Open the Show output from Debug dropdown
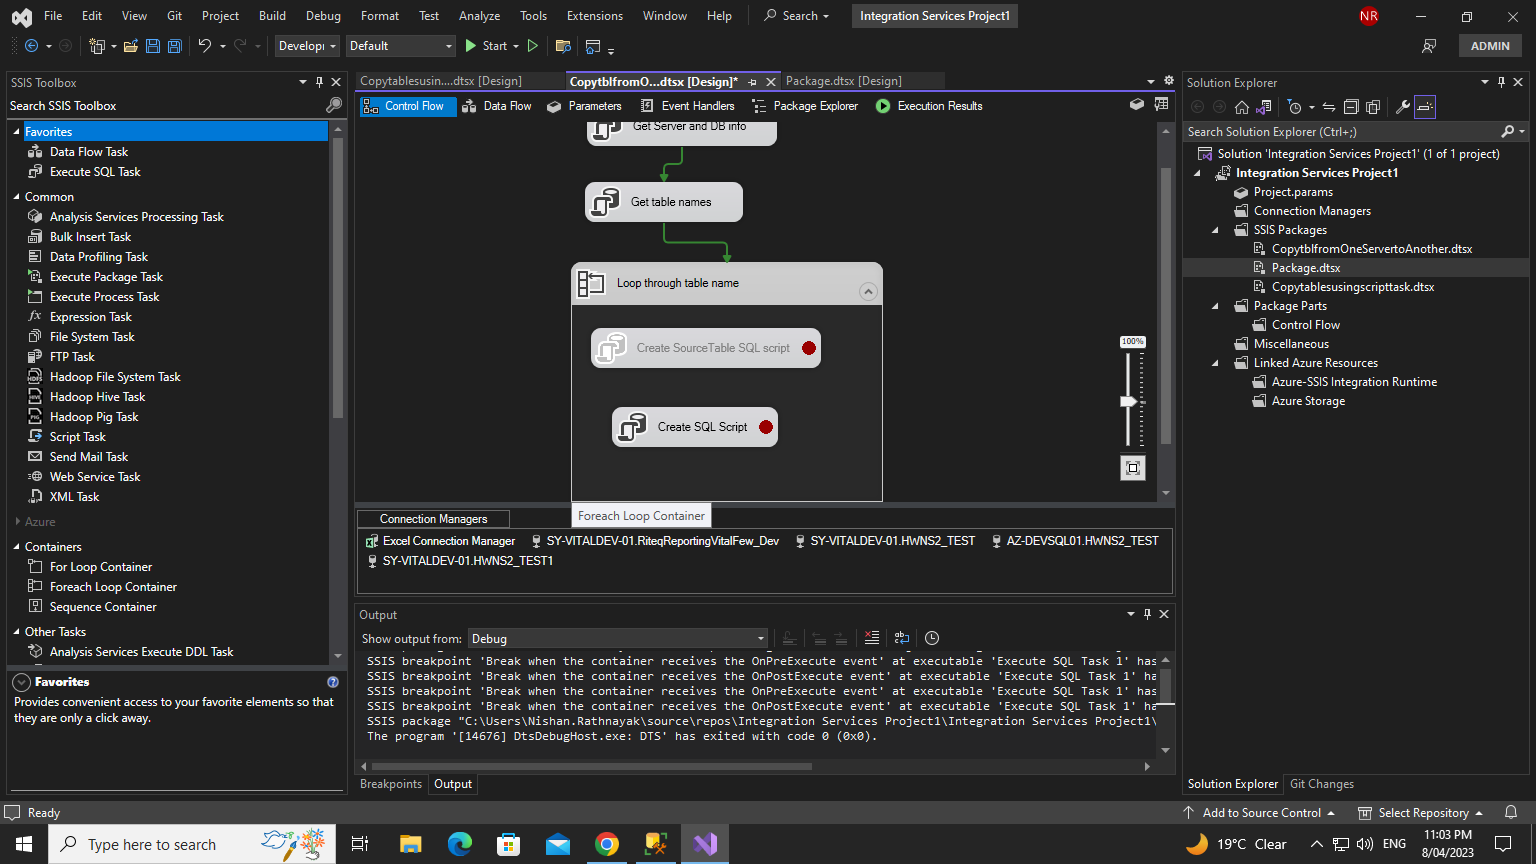 click(x=618, y=638)
